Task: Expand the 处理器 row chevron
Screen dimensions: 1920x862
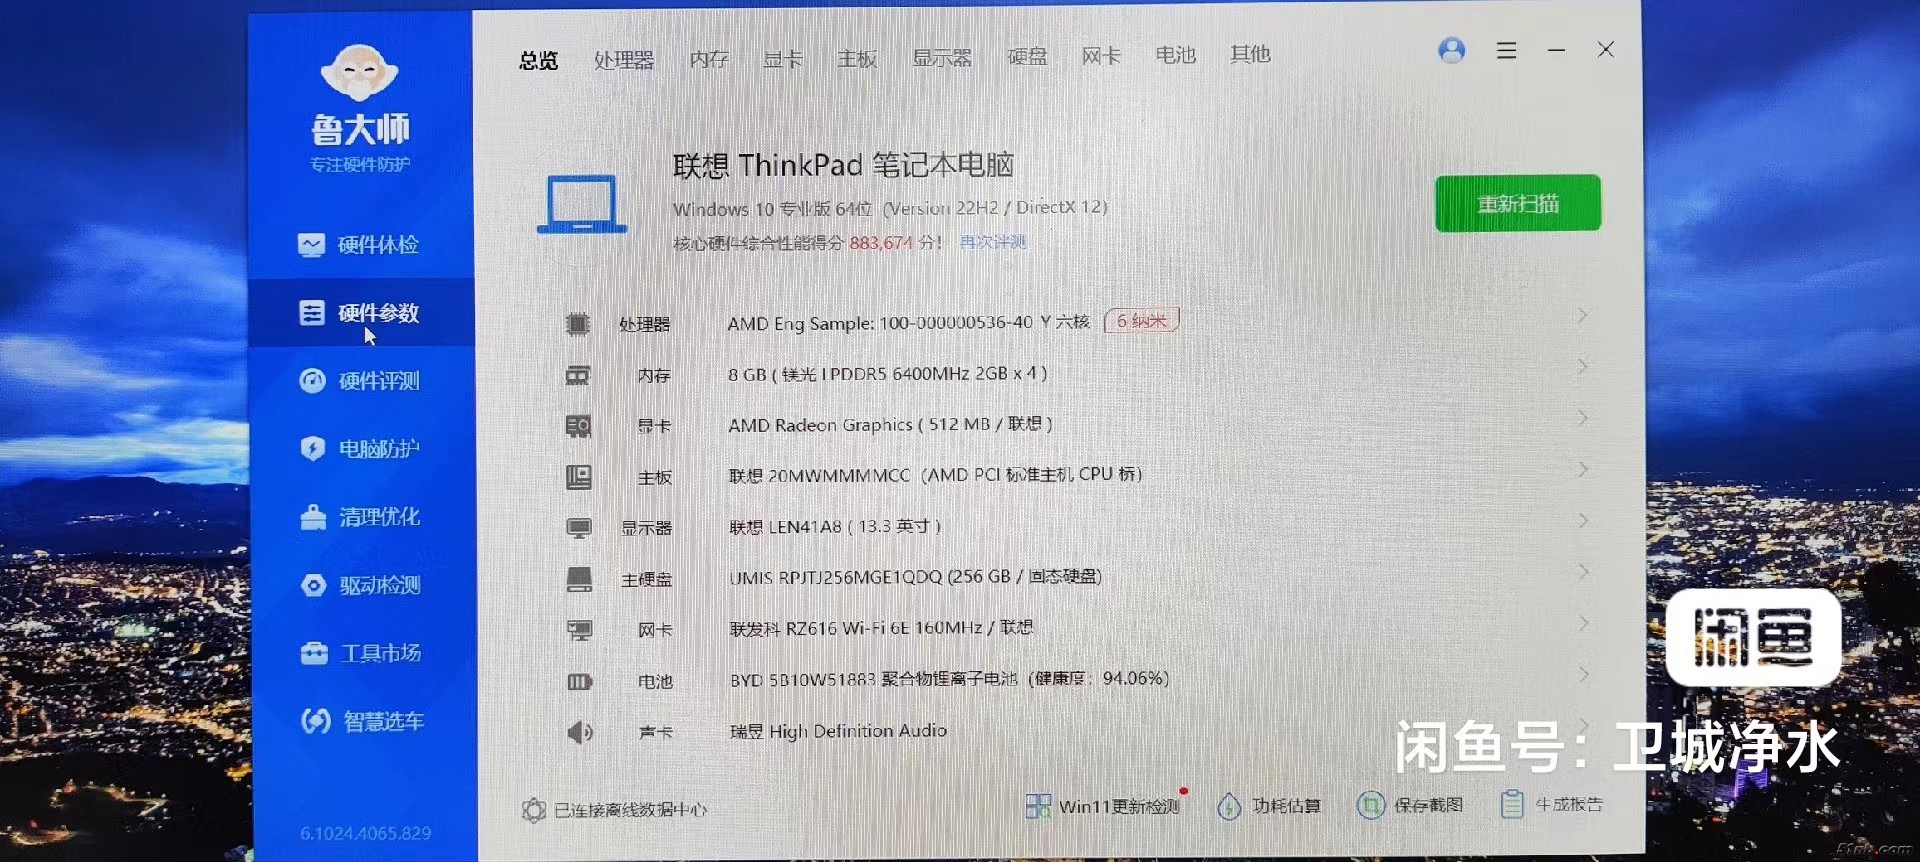Action: 1582,315
